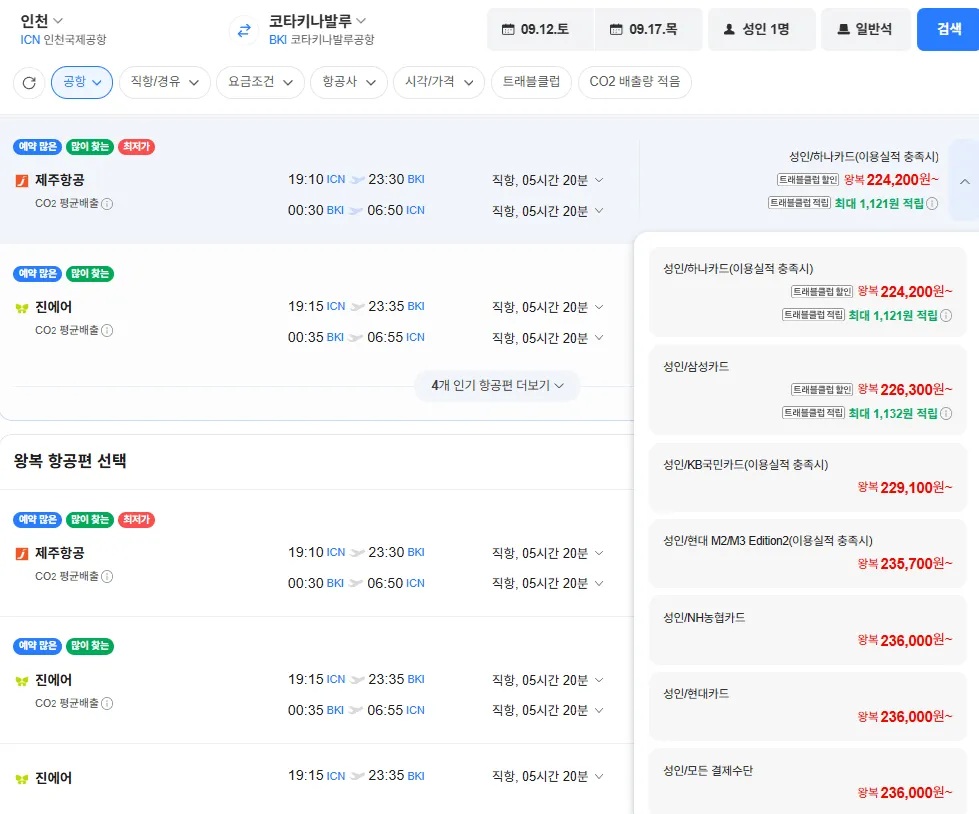Open the 직항/경유 filter dropdown
The height and width of the screenshot is (814, 979).
(x=165, y=82)
